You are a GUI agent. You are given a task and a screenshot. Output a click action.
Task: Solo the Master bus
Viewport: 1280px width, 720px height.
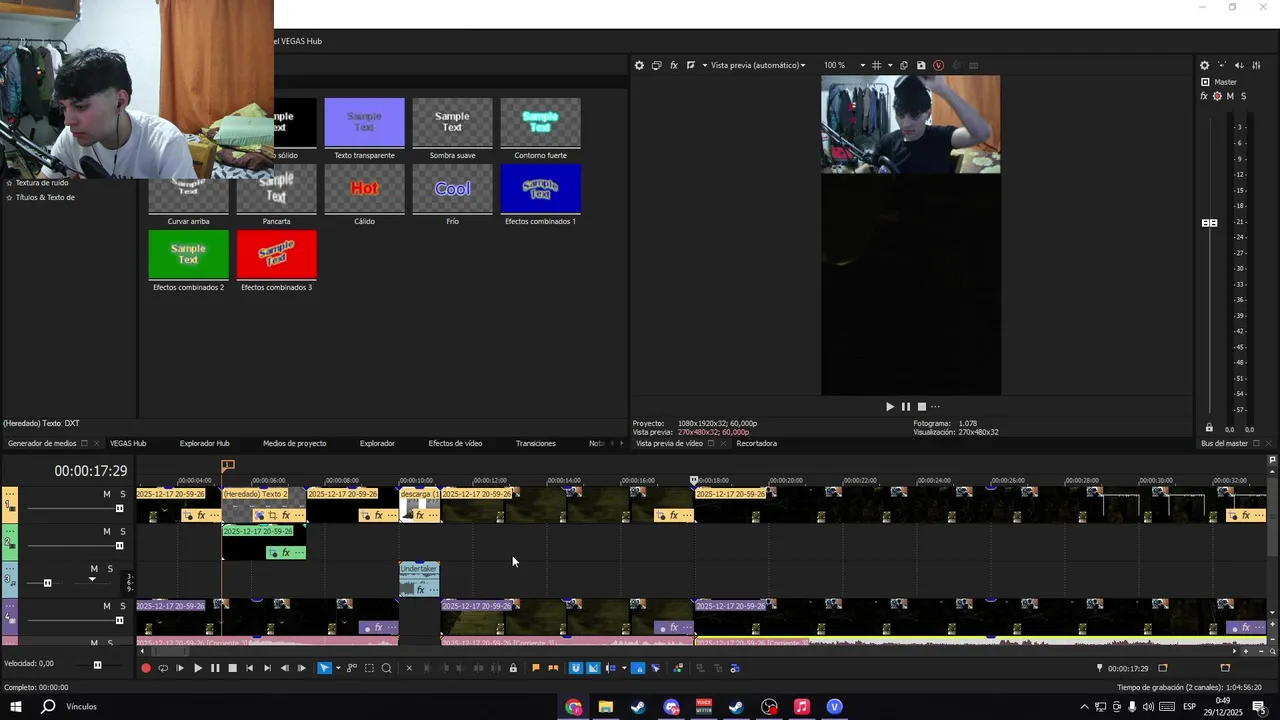pos(1243,96)
